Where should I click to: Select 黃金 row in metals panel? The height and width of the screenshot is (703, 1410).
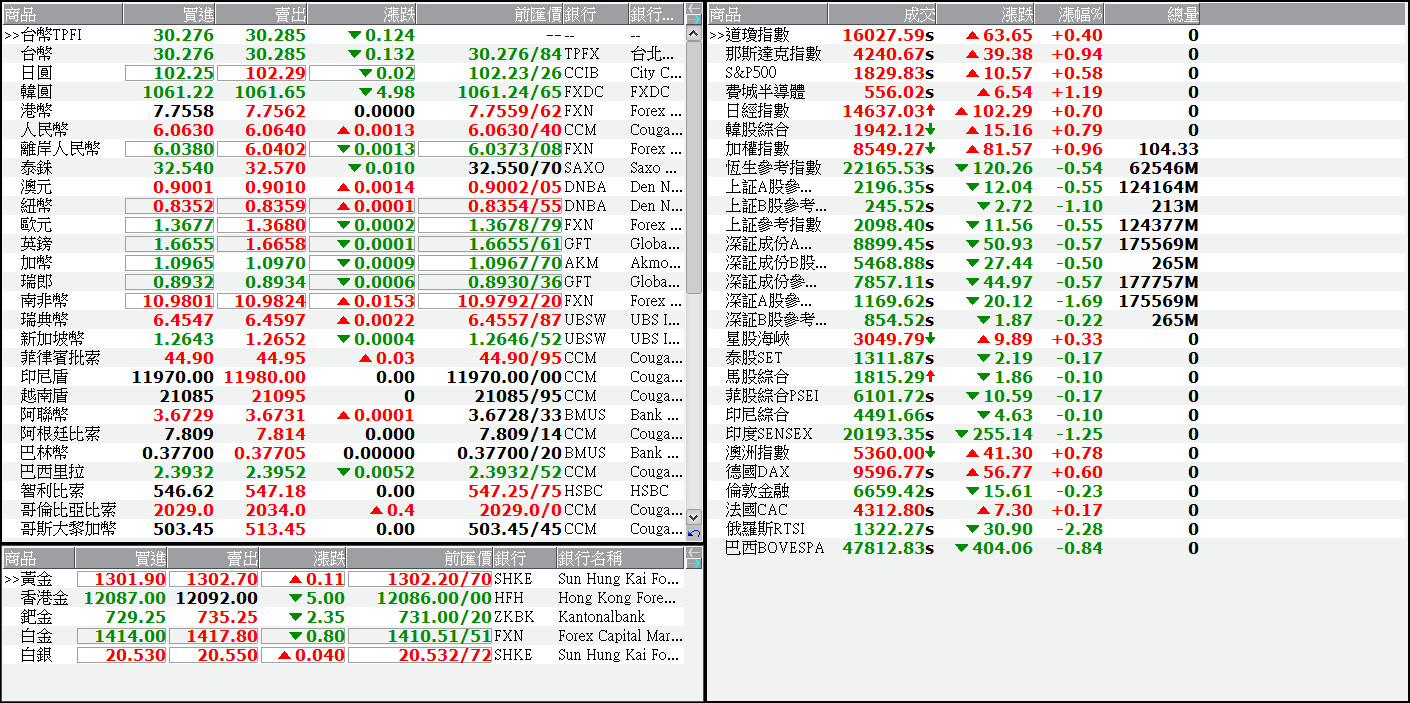(343, 579)
